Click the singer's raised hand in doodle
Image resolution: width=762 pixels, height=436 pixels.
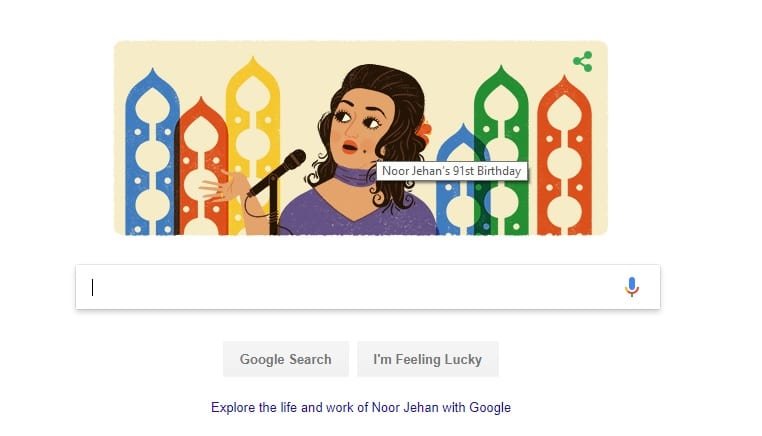(224, 186)
